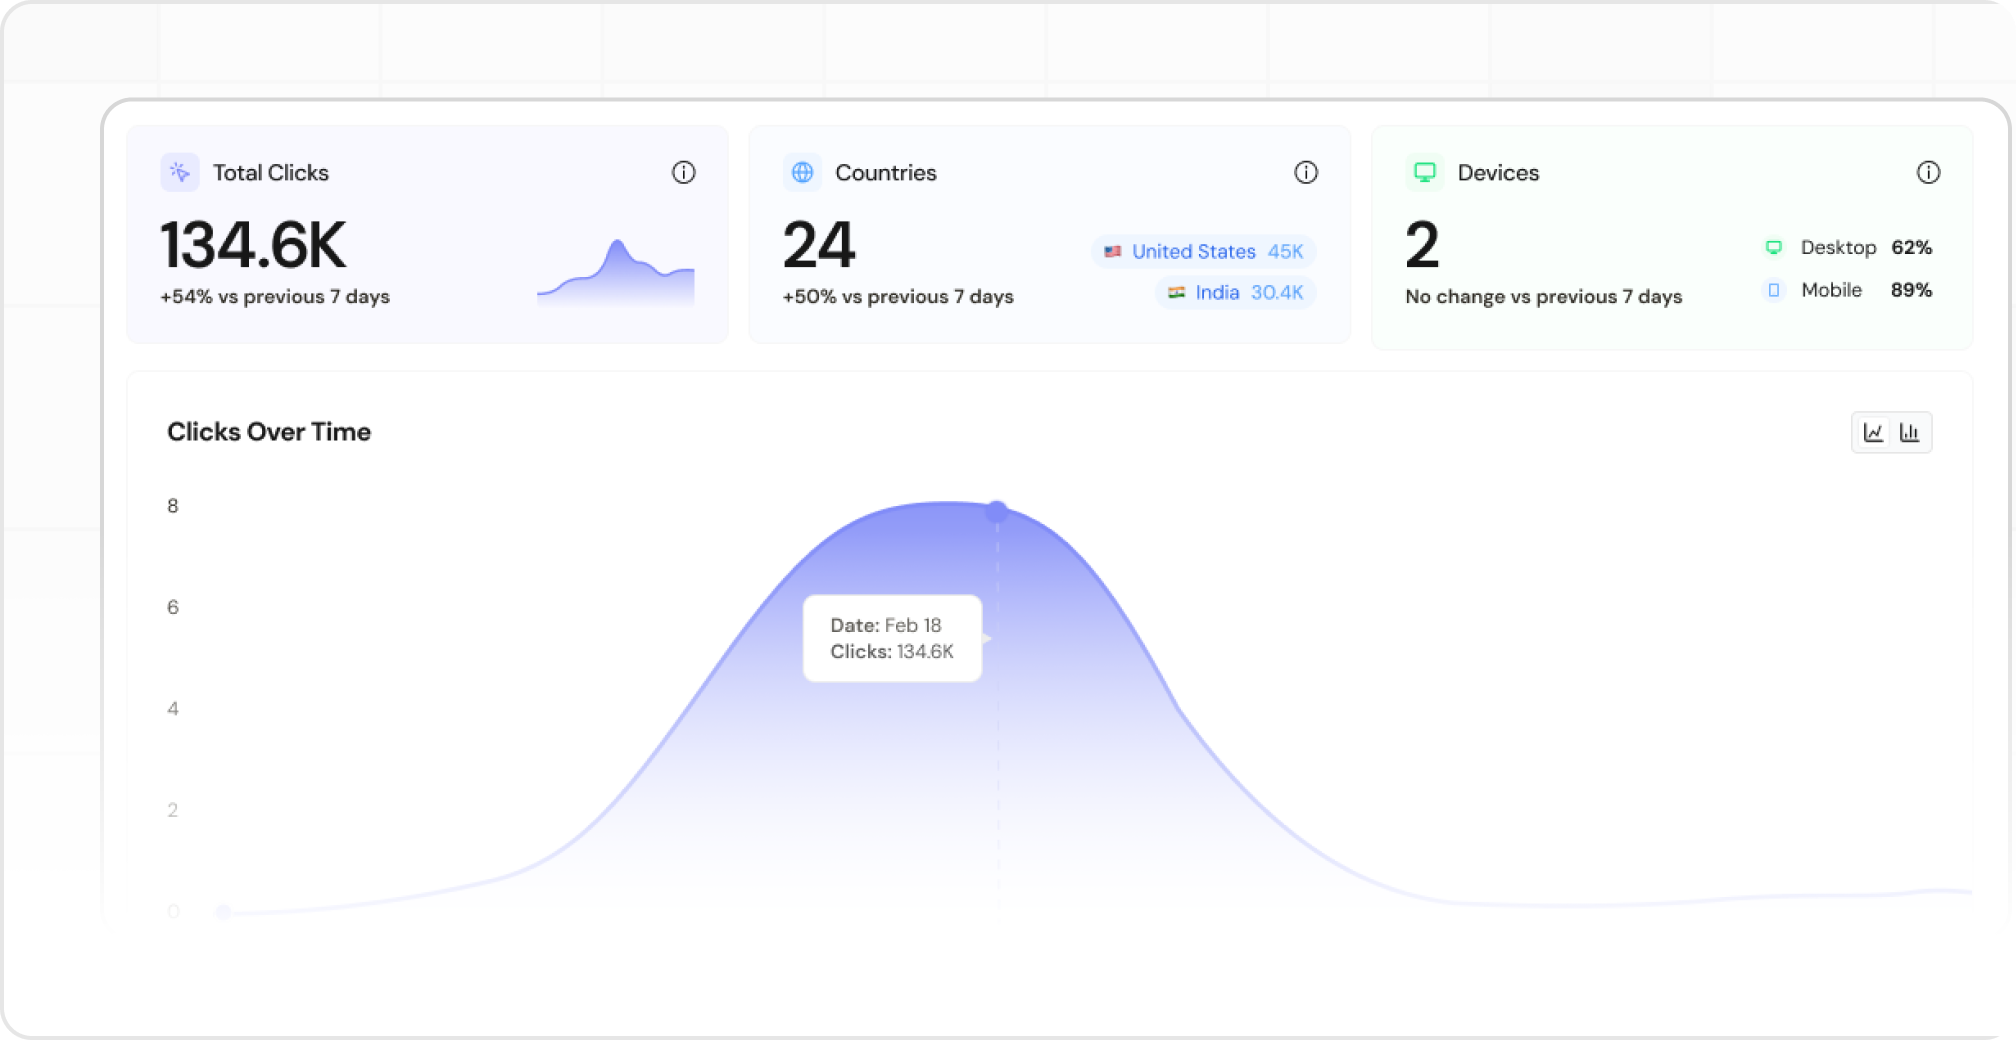The width and height of the screenshot is (2016, 1040).
Task: Click the Devices info icon
Action: (1928, 173)
